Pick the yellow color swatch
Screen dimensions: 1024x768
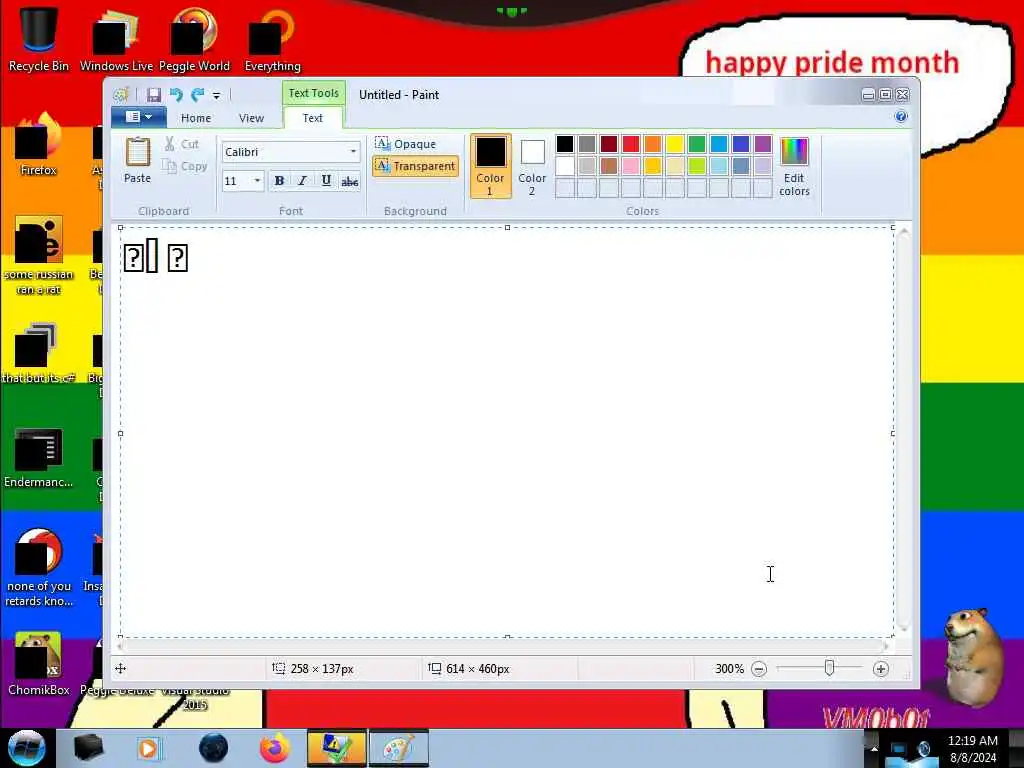pos(675,144)
